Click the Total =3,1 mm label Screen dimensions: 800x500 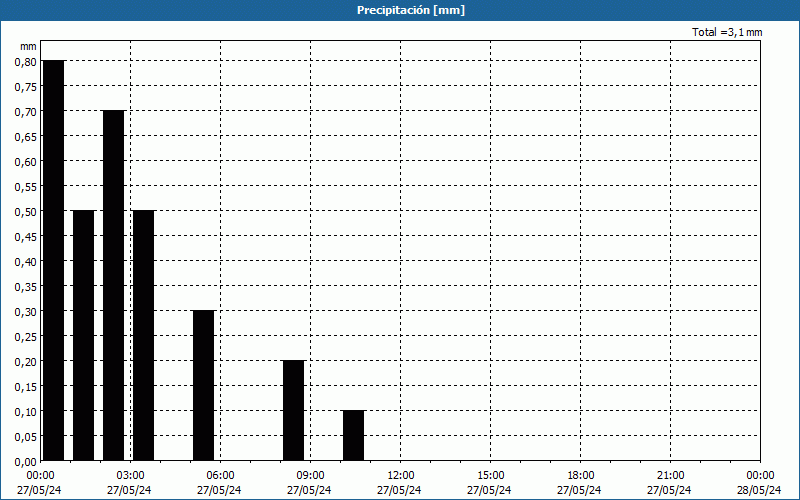click(727, 32)
